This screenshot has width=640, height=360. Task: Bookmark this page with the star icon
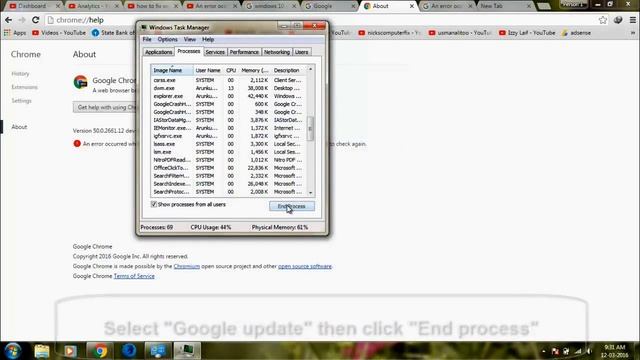[x=602, y=20]
